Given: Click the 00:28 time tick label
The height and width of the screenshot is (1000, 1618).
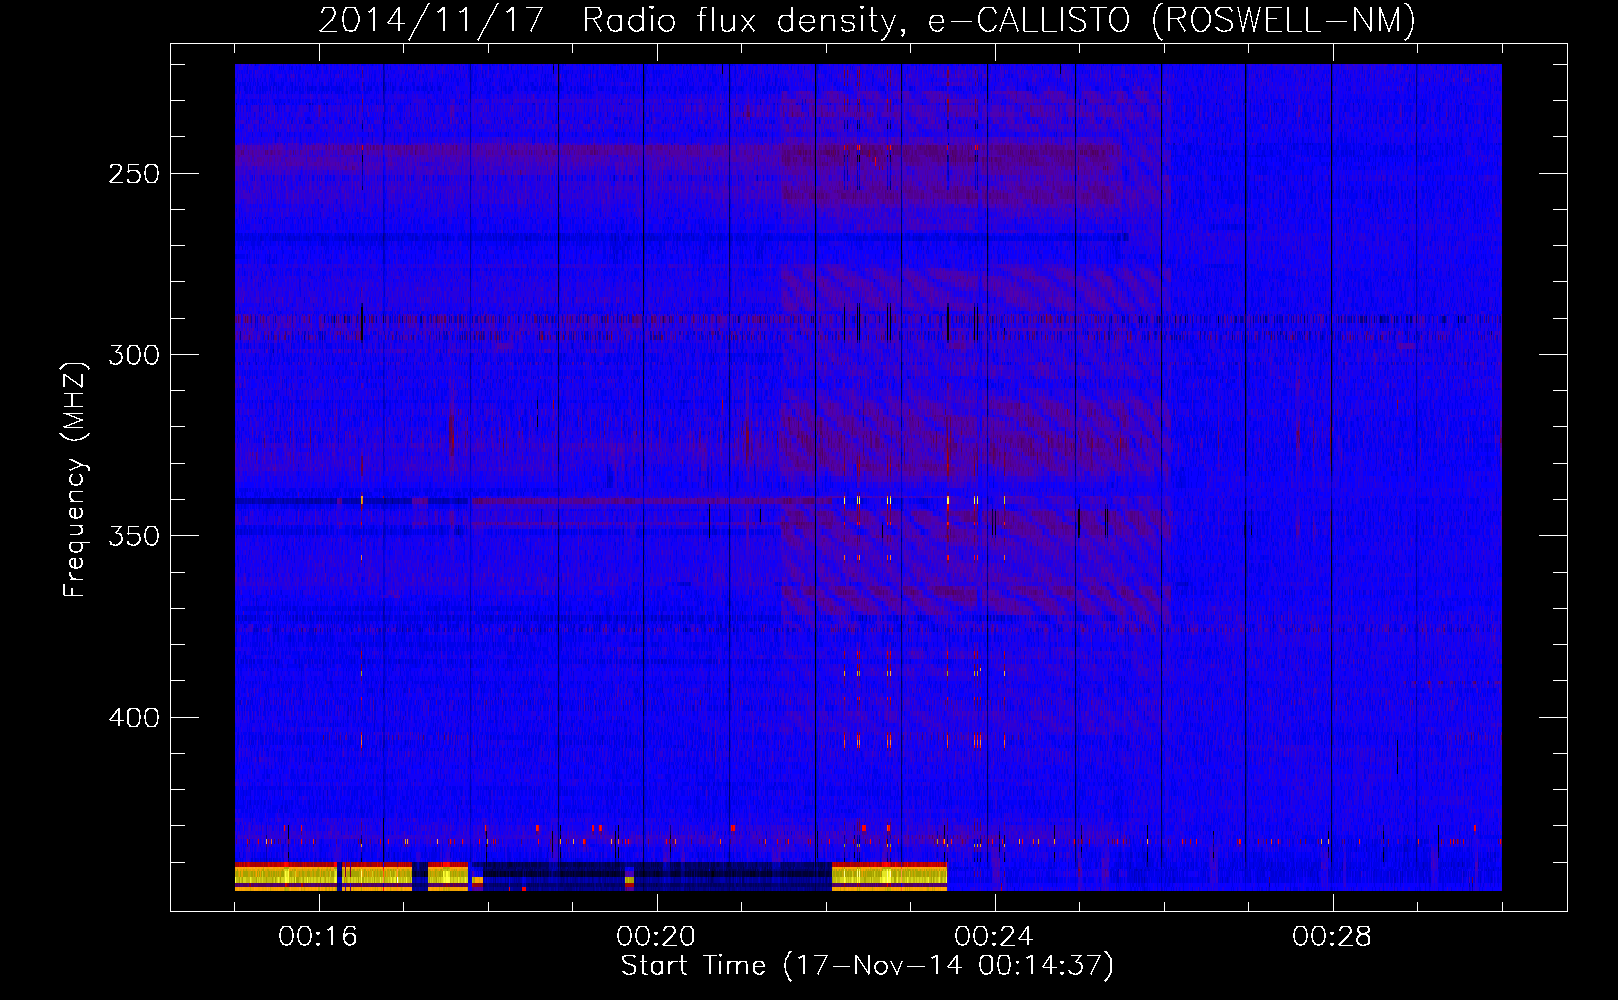Looking at the screenshot, I should click(1332, 936).
